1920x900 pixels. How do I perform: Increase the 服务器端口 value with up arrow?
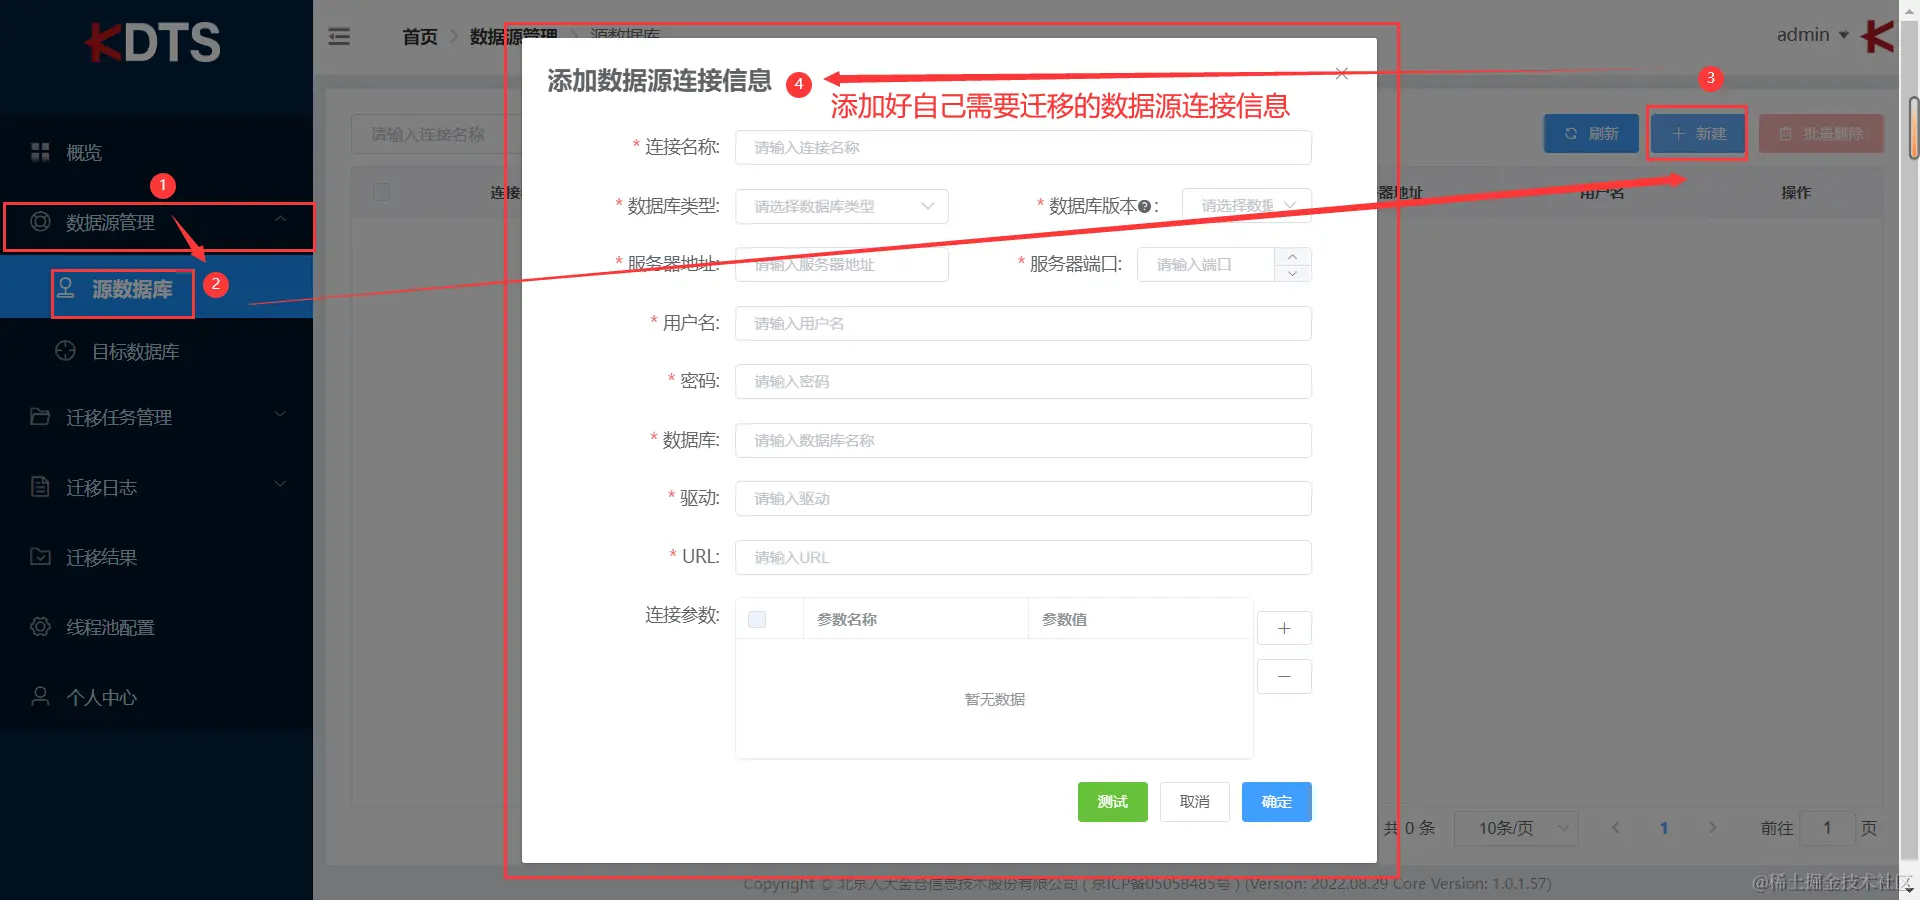[x=1293, y=256]
